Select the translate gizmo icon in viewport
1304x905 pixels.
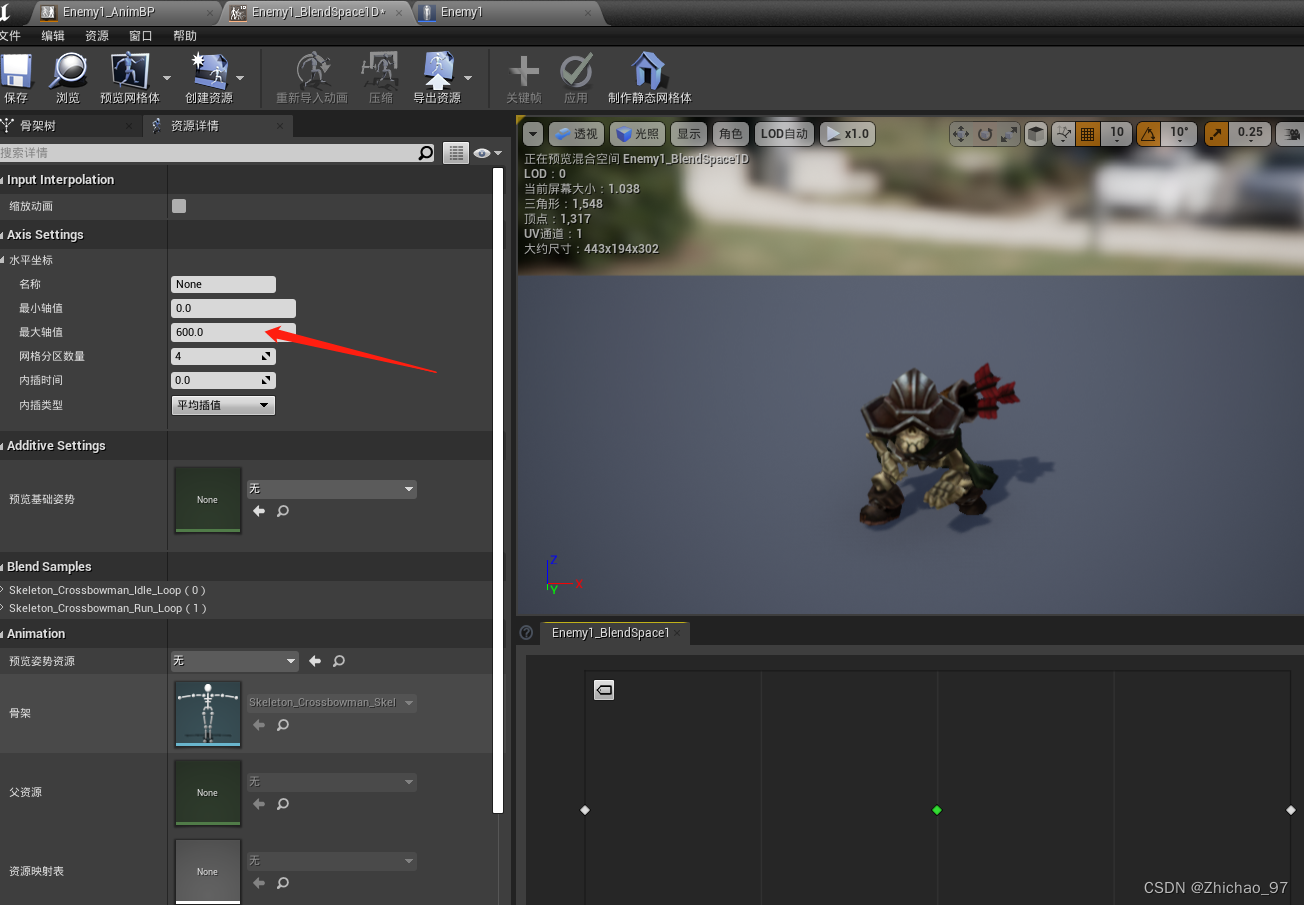tap(960, 133)
